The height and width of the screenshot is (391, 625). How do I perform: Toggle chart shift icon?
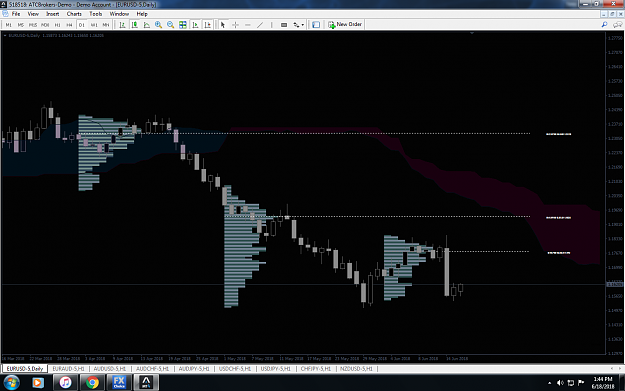[208, 25]
